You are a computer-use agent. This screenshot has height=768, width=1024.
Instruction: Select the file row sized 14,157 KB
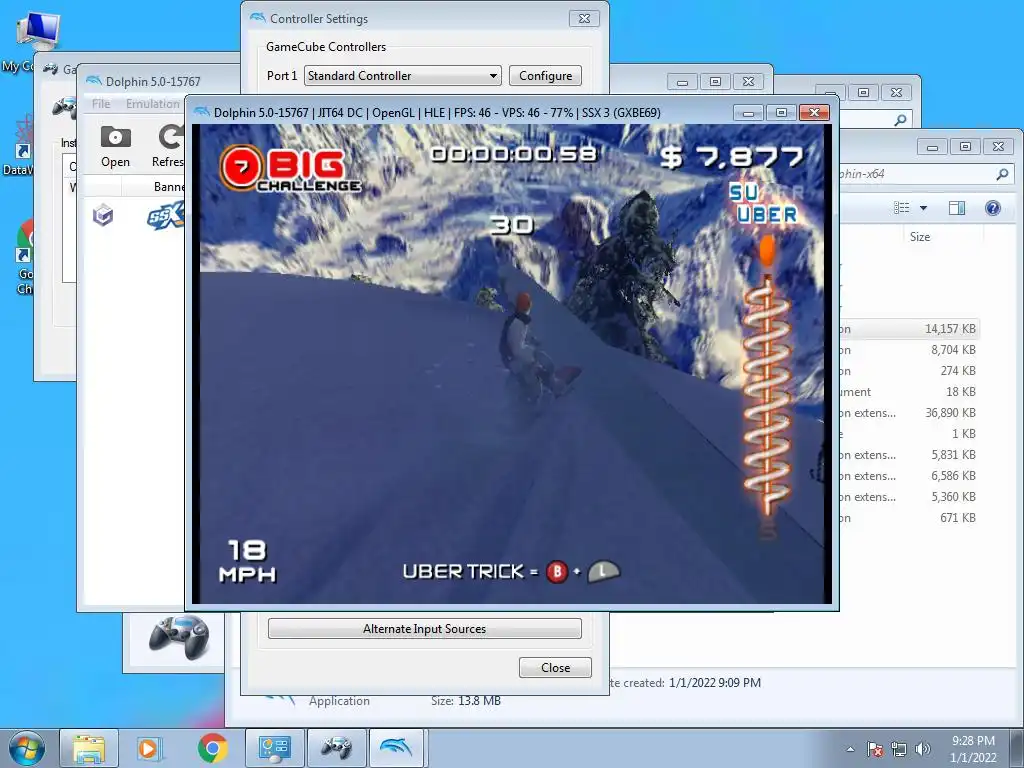[909, 329]
